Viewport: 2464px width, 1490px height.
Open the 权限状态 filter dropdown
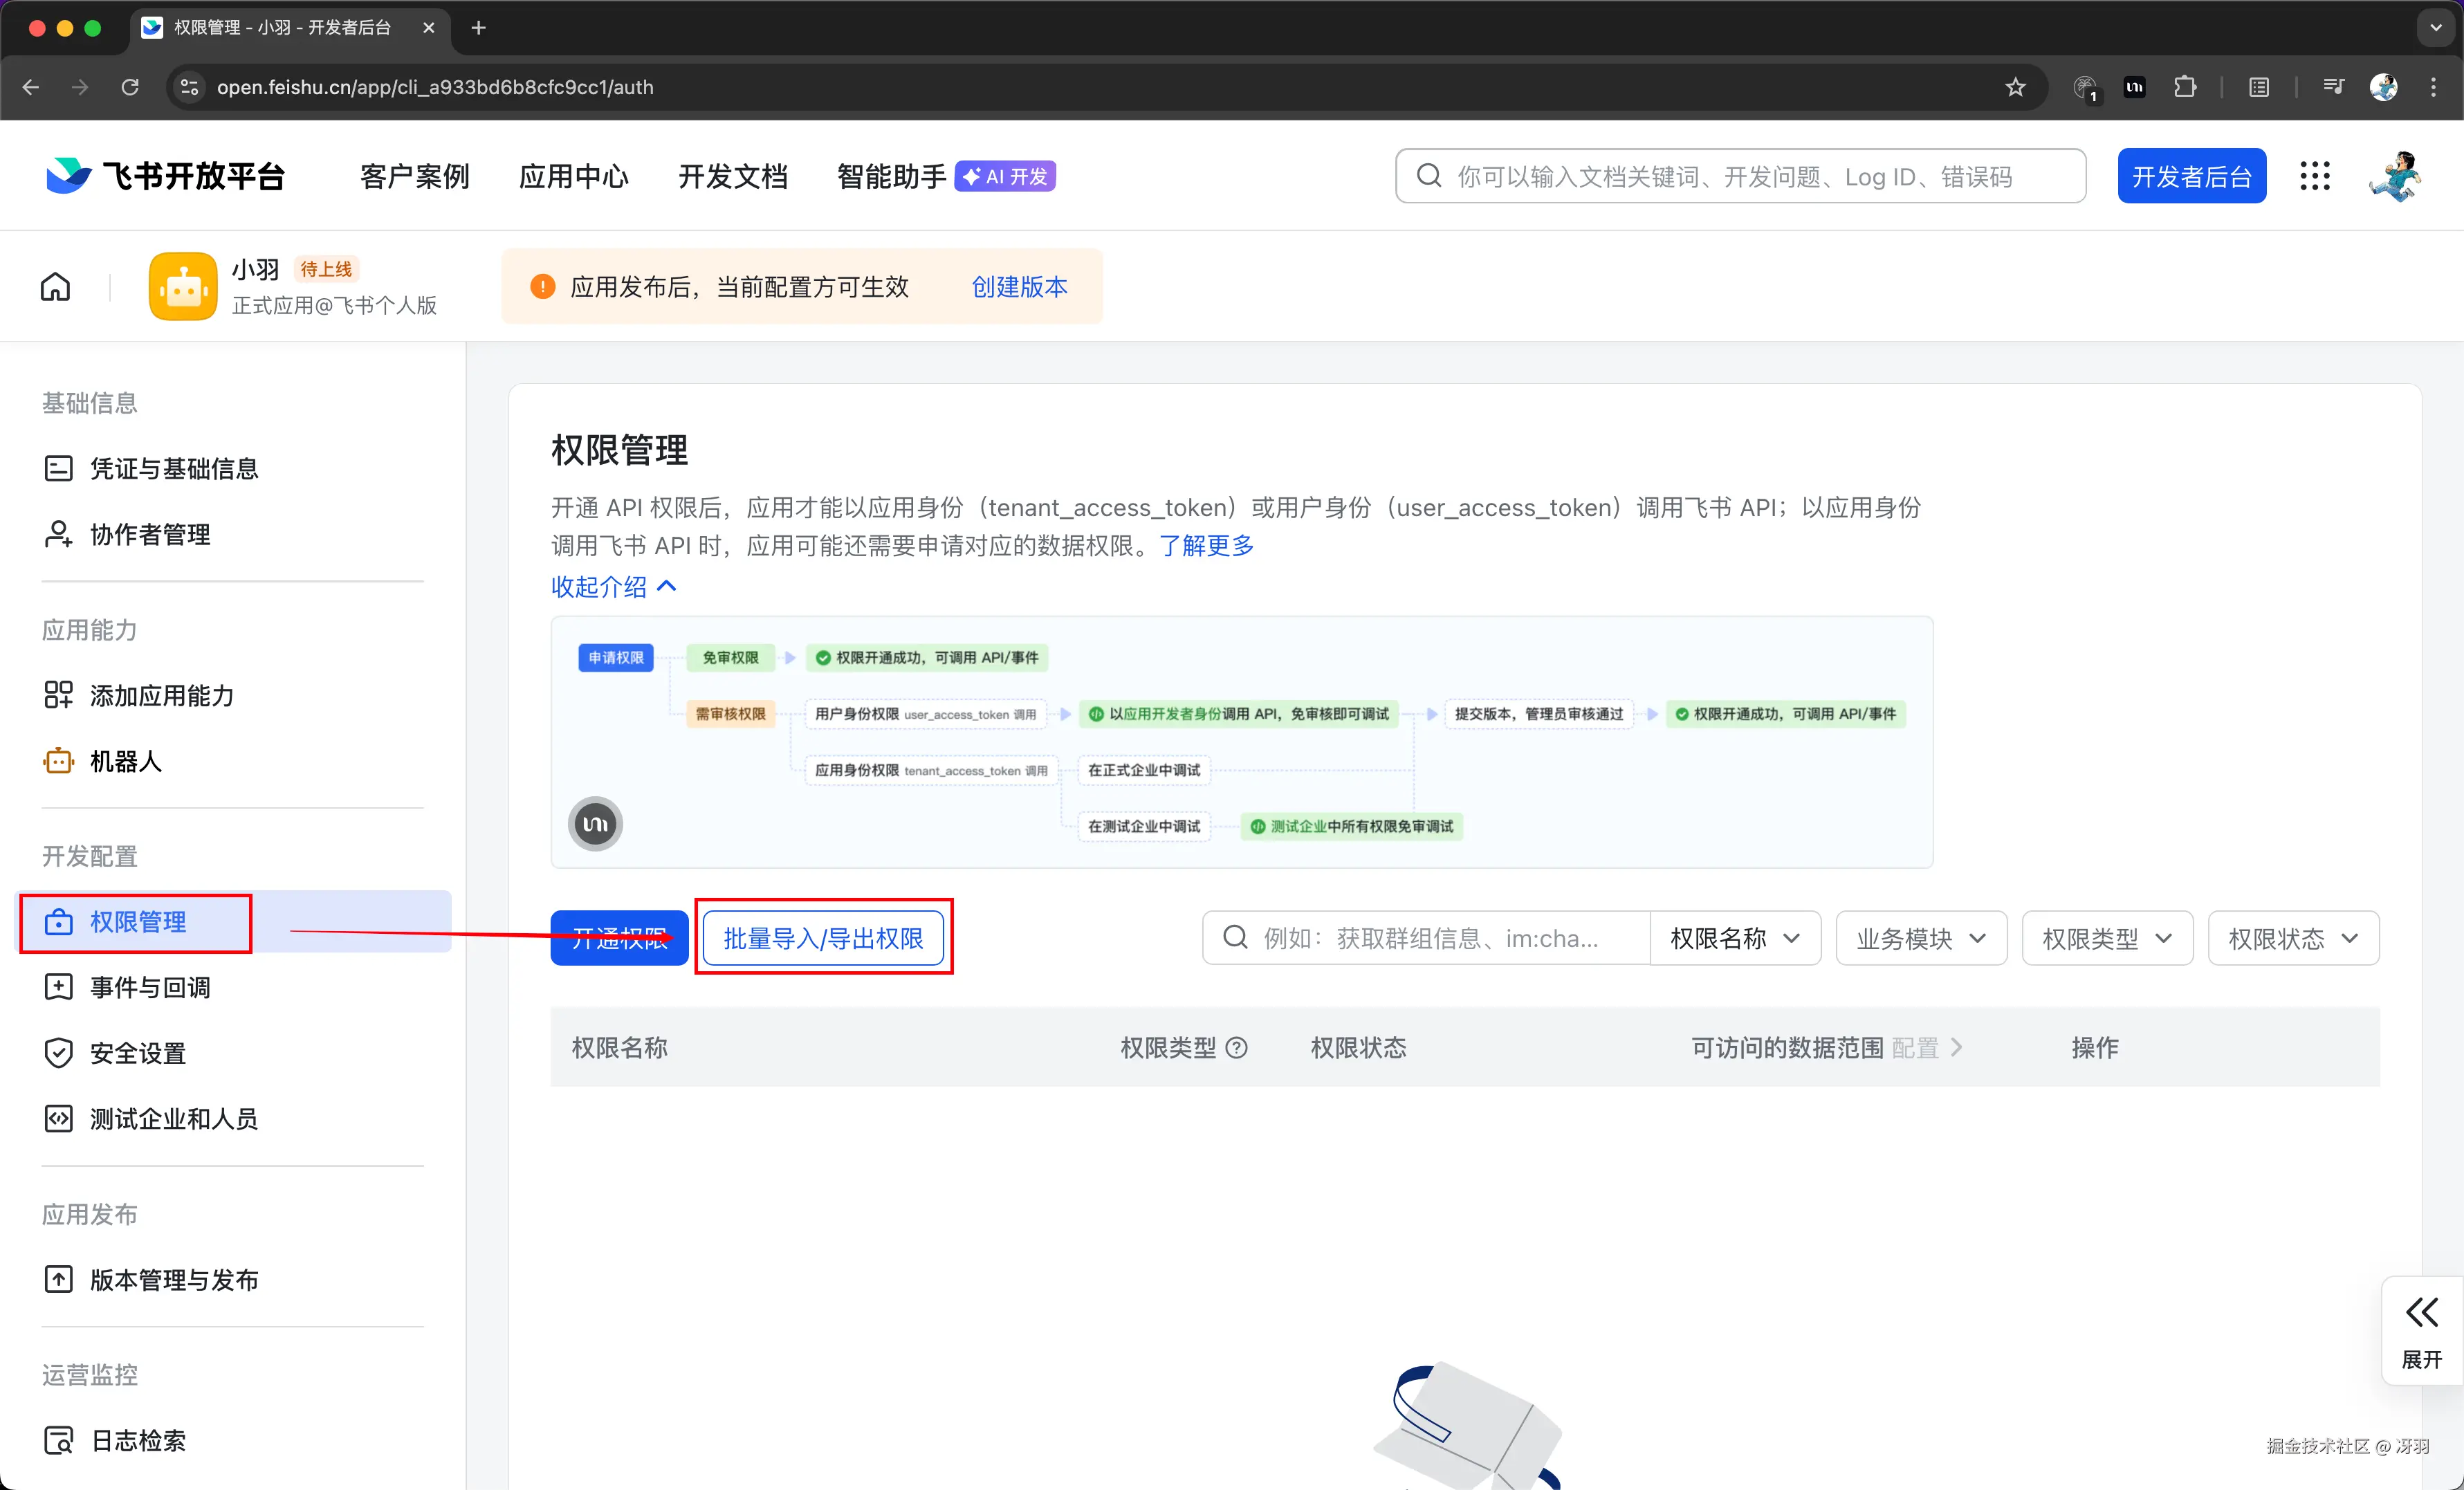(x=2292, y=938)
